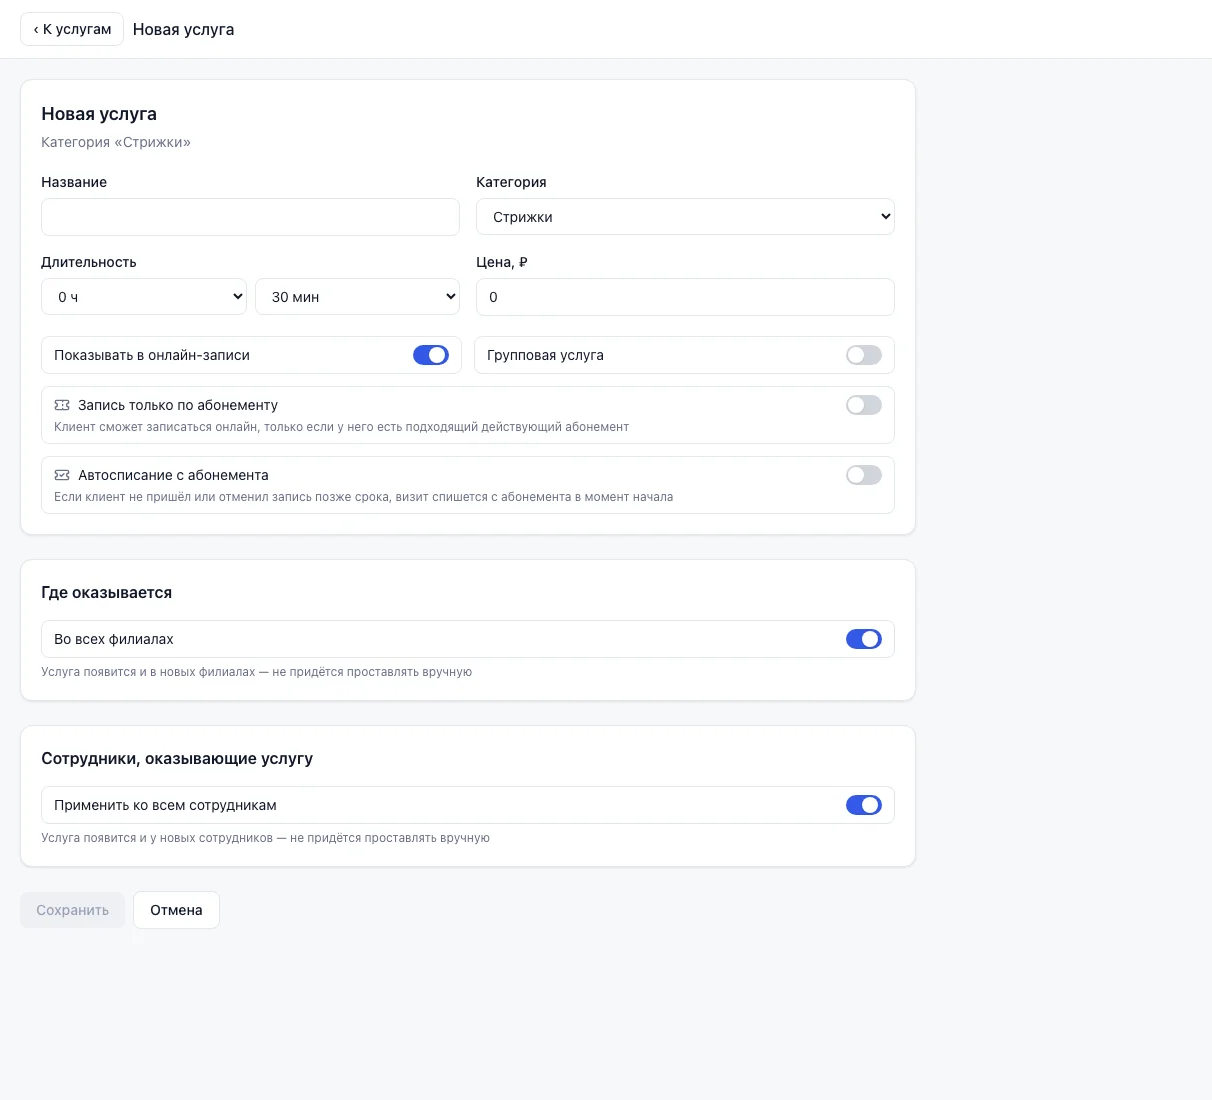Click the ticket icon beside Запись только по абонементу
Viewport: 1212px width, 1100px height.
tap(62, 405)
